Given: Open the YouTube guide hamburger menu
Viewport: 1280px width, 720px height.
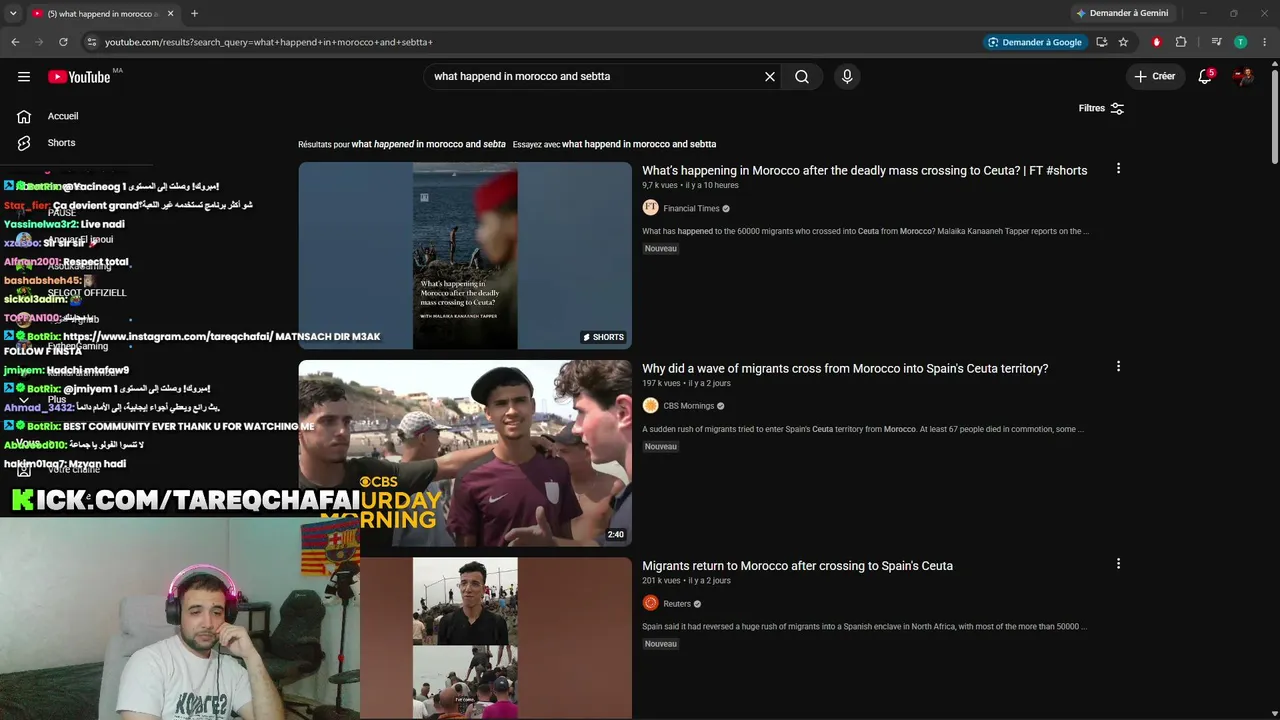Looking at the screenshot, I should [24, 77].
